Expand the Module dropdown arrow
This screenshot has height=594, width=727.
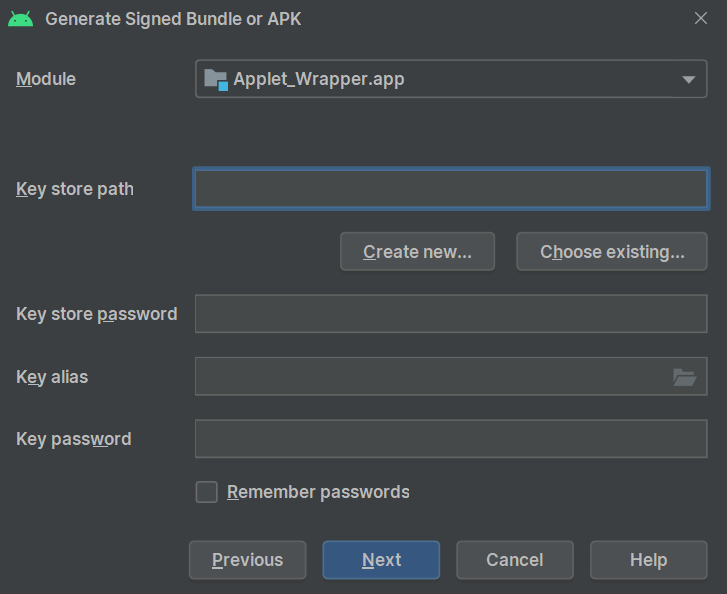click(x=688, y=80)
